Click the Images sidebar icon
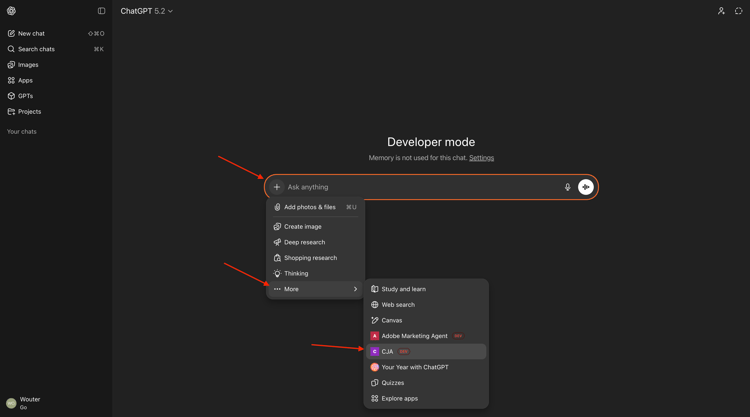The width and height of the screenshot is (750, 417). point(11,65)
